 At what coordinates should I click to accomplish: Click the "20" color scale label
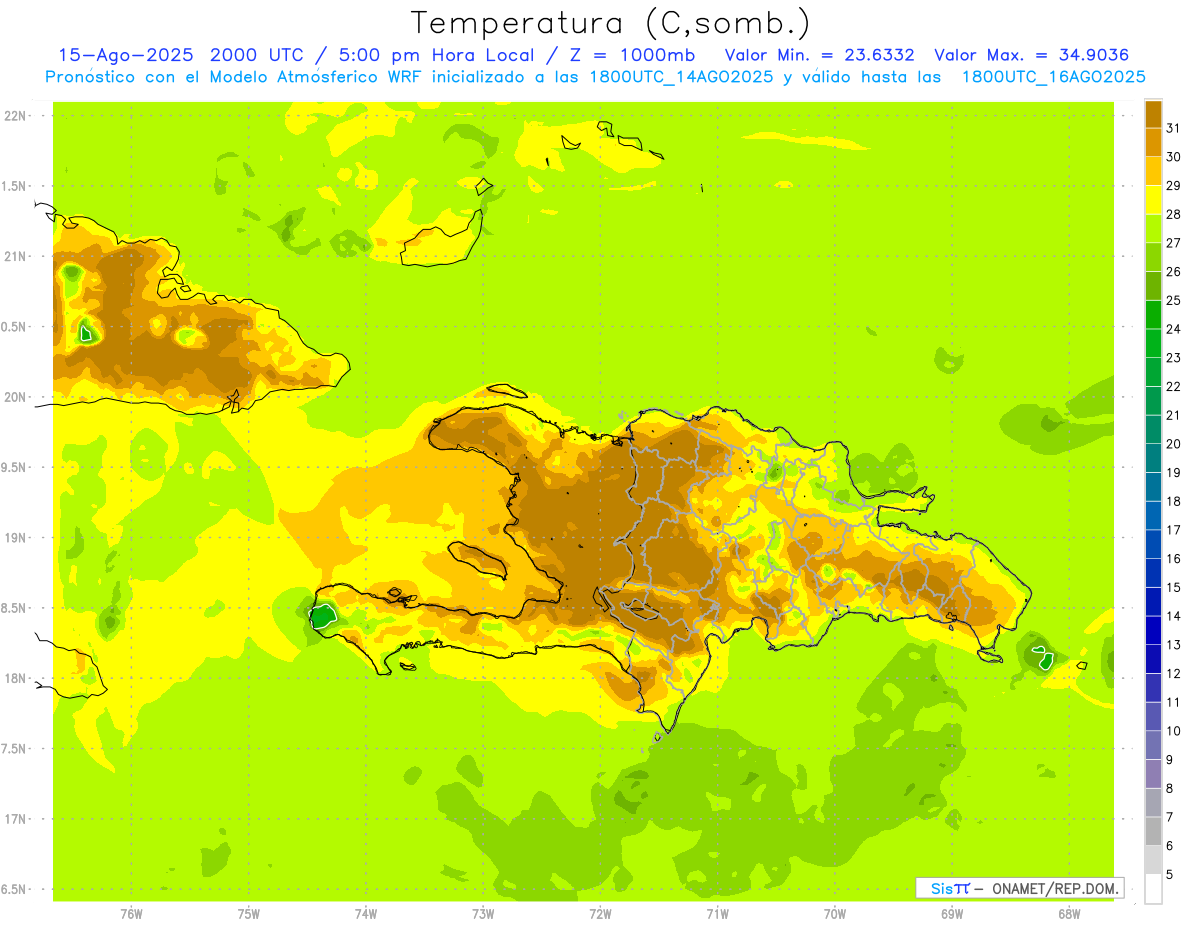tap(1174, 444)
